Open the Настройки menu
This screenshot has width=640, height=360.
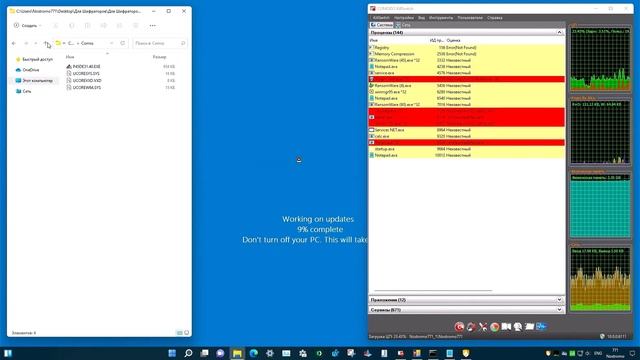404,18
